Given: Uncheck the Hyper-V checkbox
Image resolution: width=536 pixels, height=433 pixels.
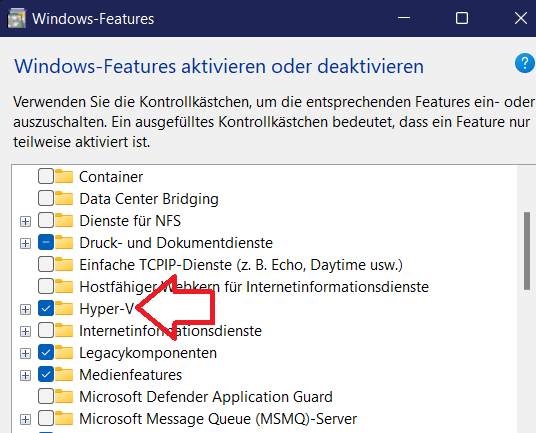Looking at the screenshot, I should (46, 309).
